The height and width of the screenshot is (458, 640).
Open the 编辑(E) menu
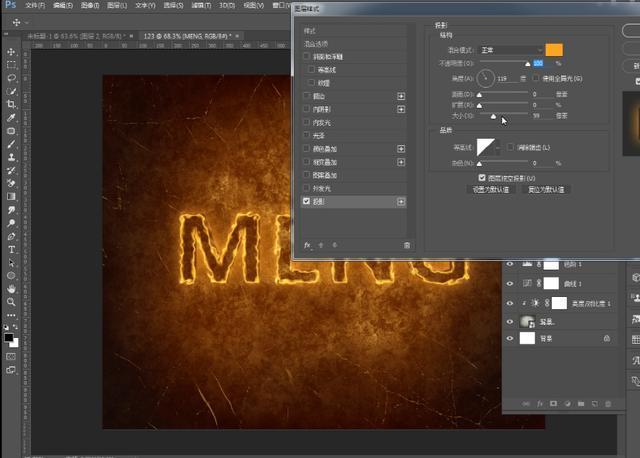pos(63,5)
